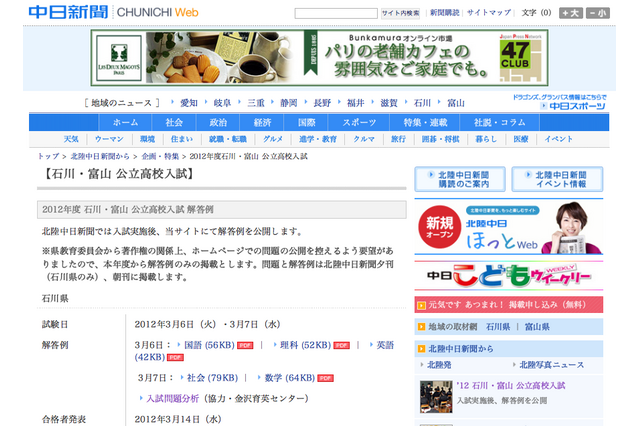640x426 pixels.
Task: Open 石川県 in 地域の取材網
Action: (498, 327)
